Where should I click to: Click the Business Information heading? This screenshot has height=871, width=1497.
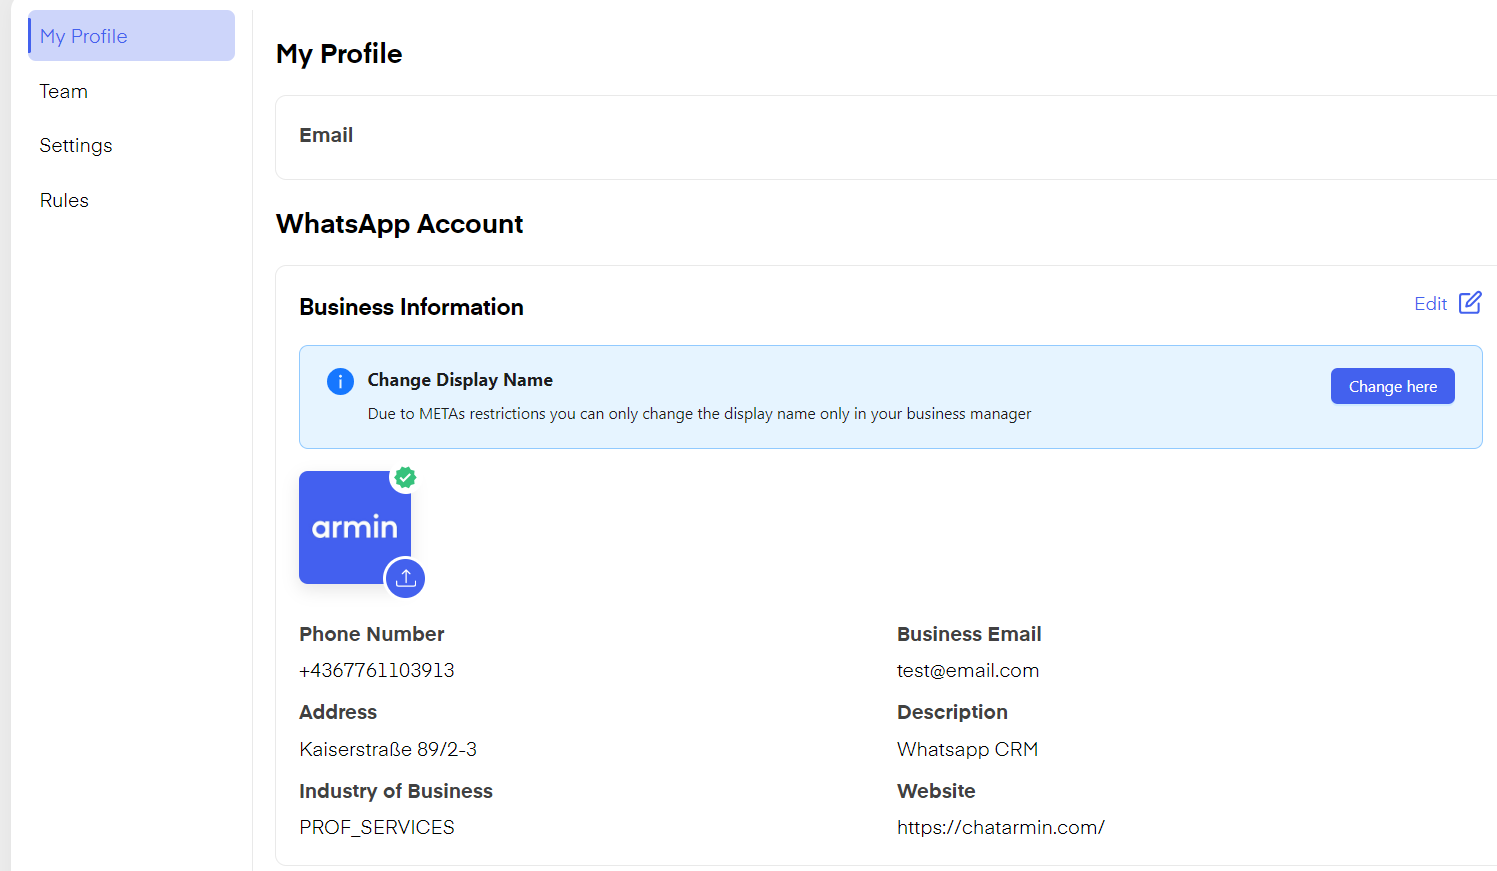click(411, 307)
